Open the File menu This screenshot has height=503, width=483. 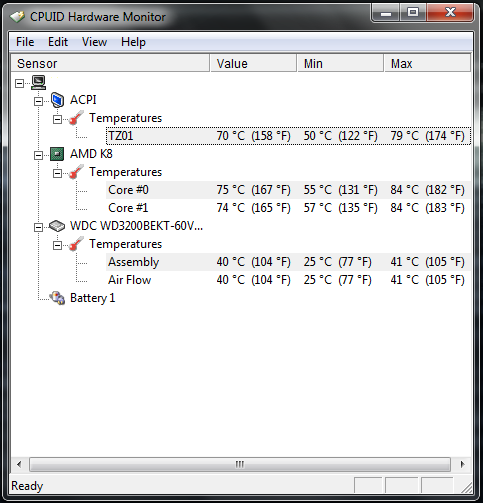point(25,42)
